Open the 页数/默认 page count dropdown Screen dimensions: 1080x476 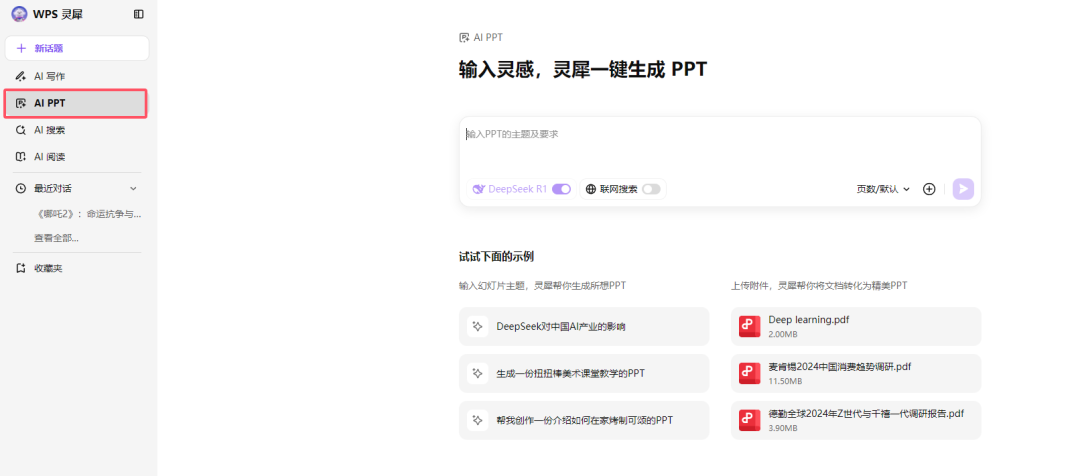tap(883, 189)
